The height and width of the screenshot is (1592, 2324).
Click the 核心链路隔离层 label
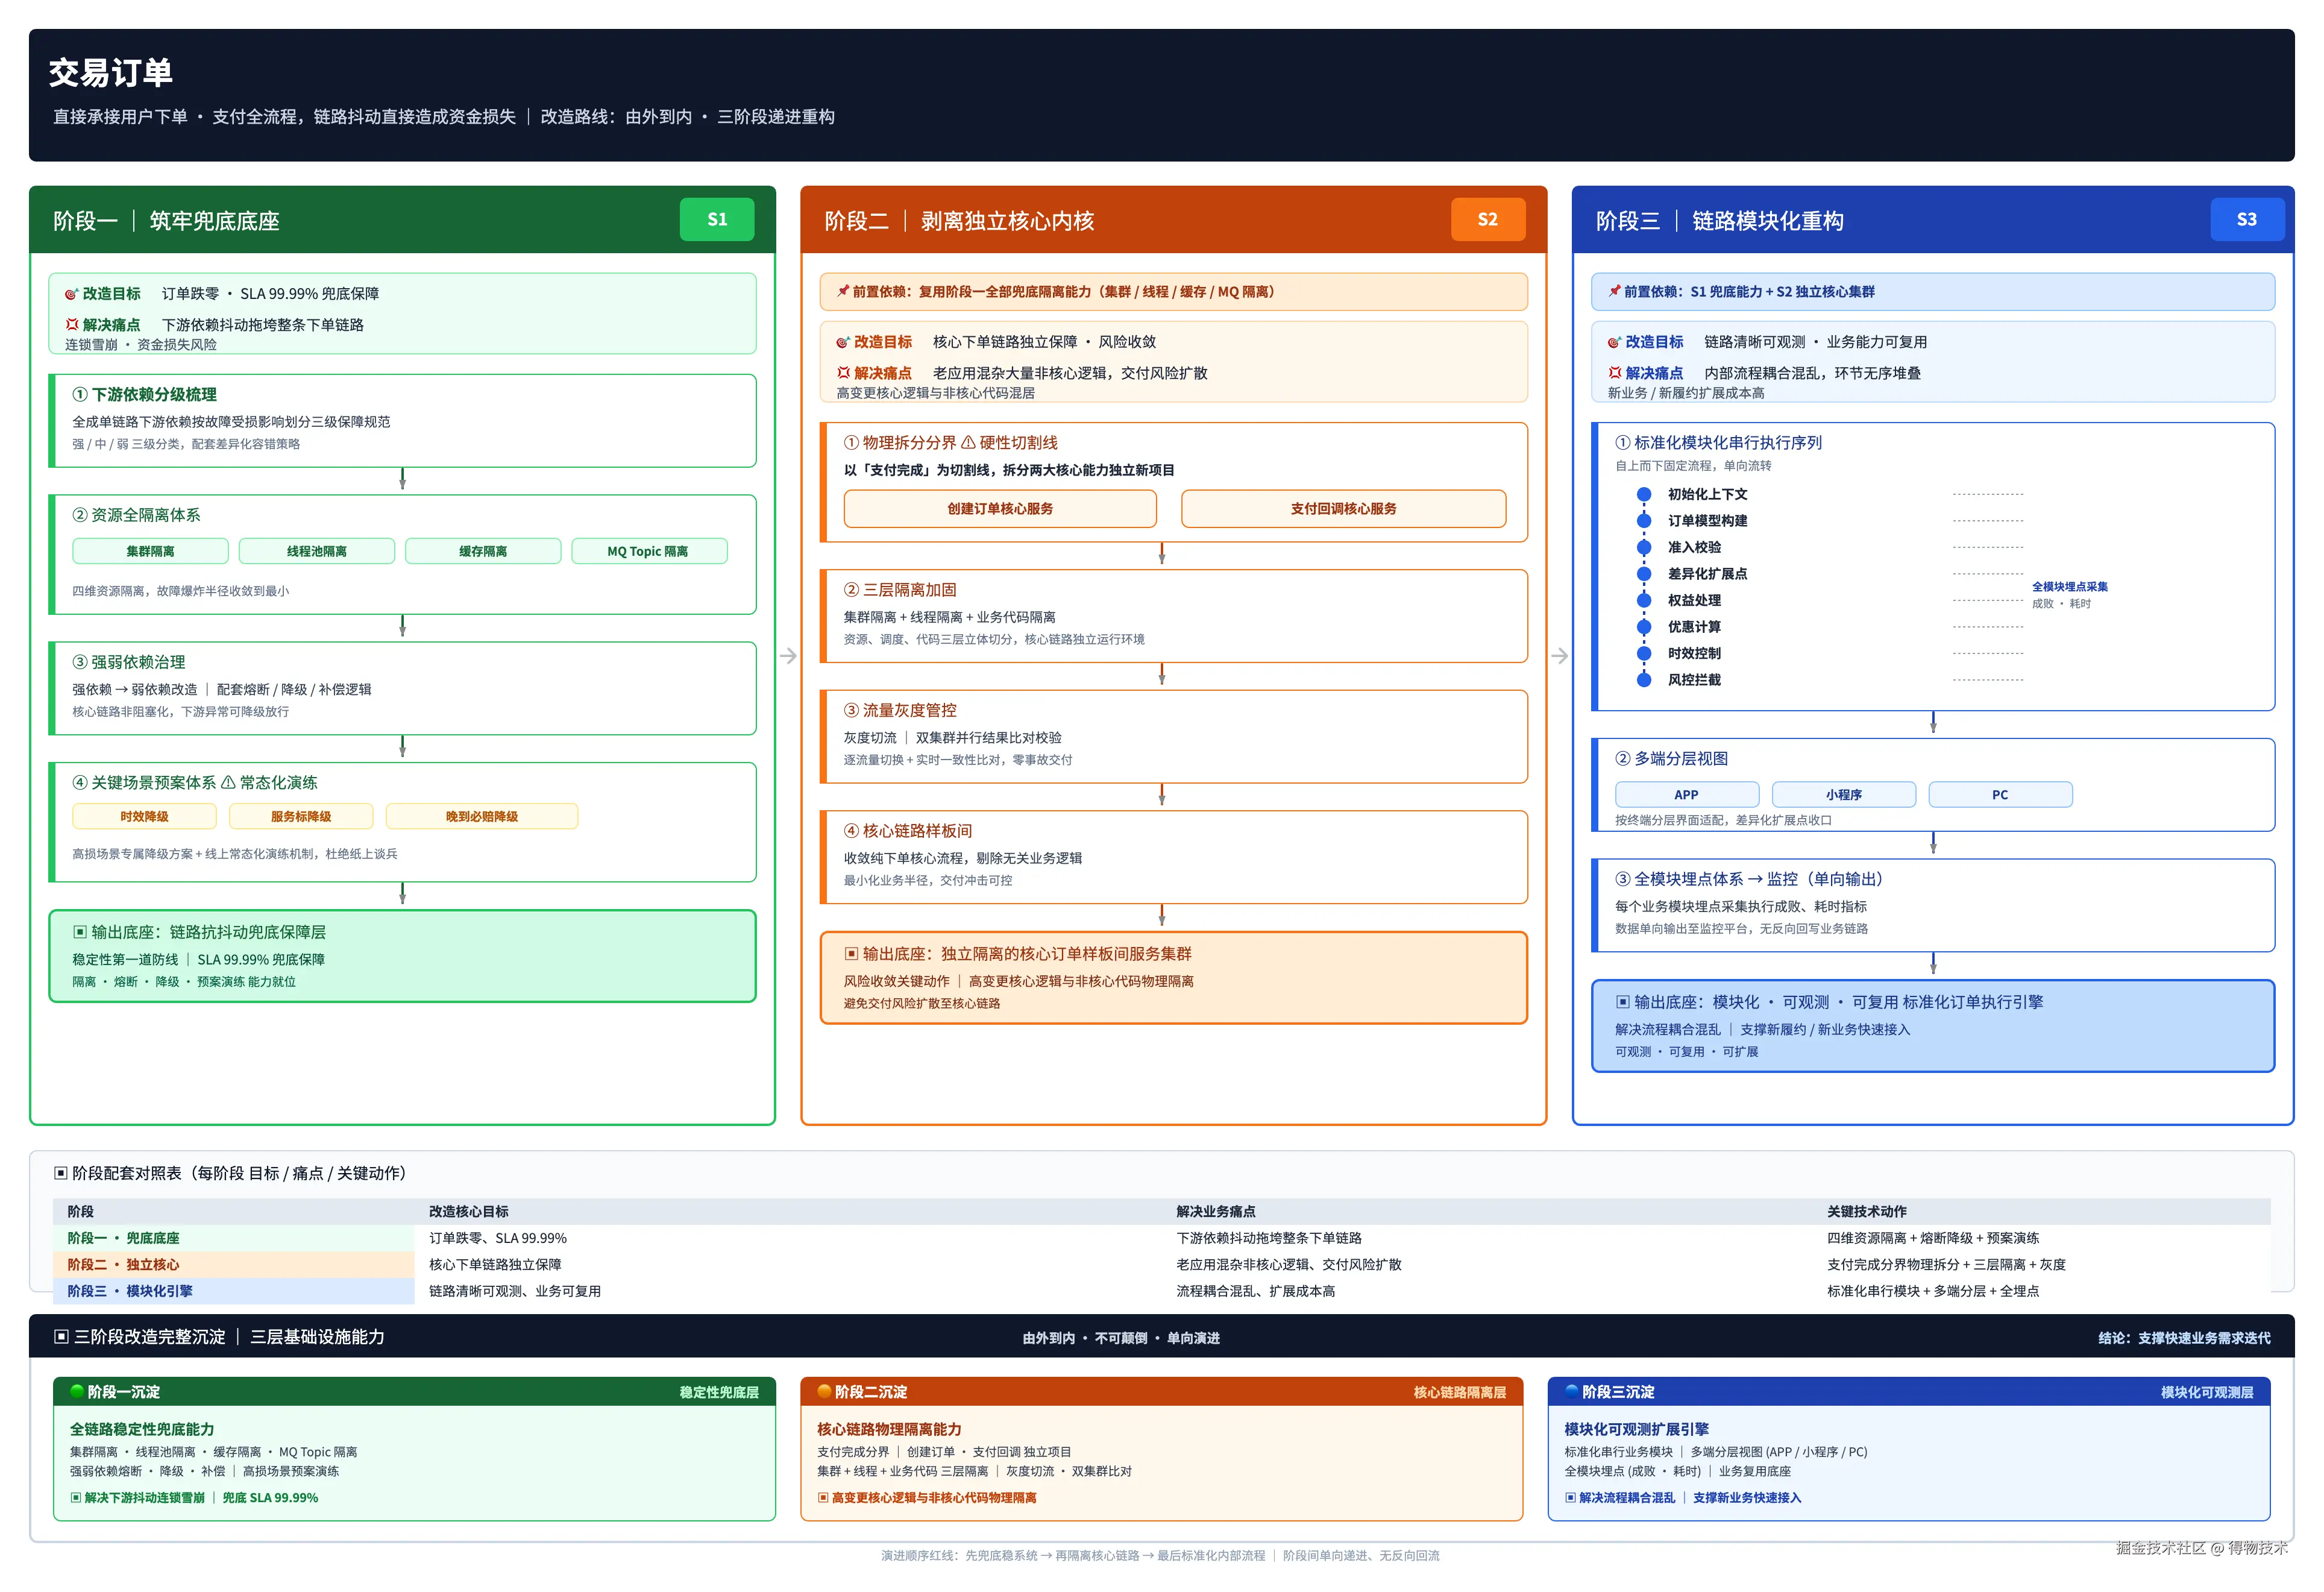point(1460,1392)
